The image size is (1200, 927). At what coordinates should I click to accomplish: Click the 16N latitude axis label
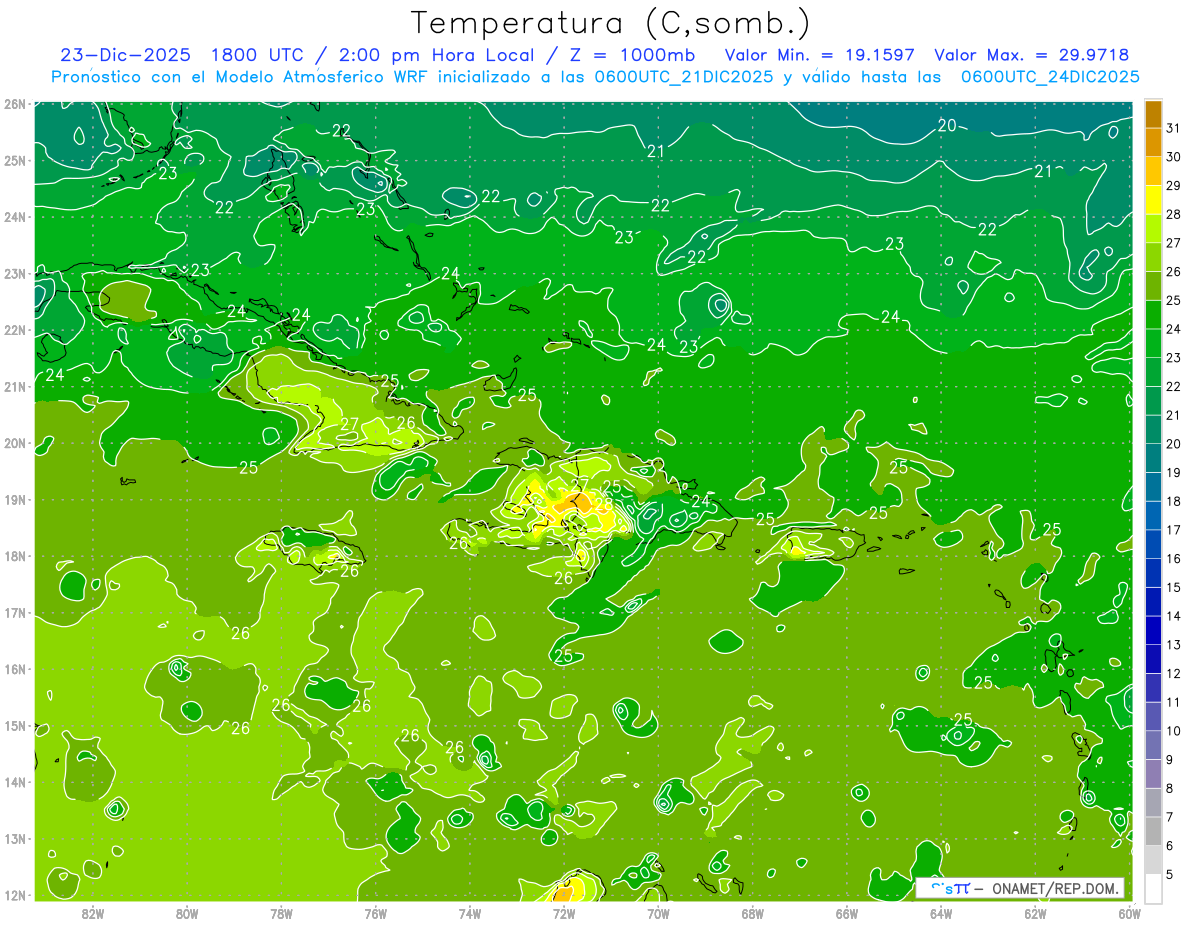15,668
